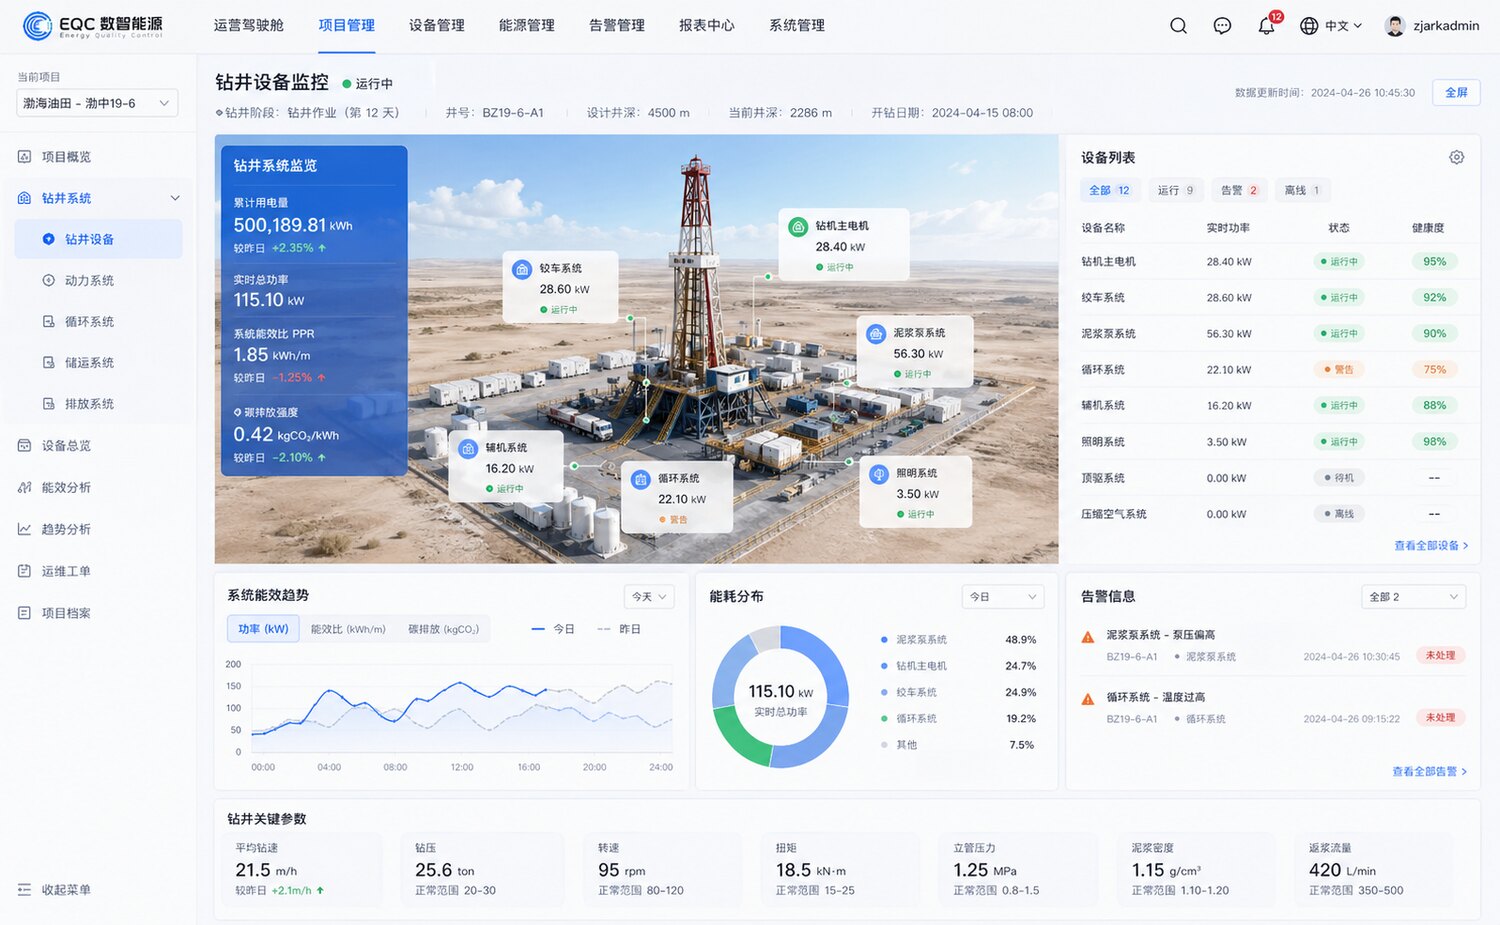Open the 当前项目 project selector
Screen dimensions: 1500x925
[x=95, y=102]
